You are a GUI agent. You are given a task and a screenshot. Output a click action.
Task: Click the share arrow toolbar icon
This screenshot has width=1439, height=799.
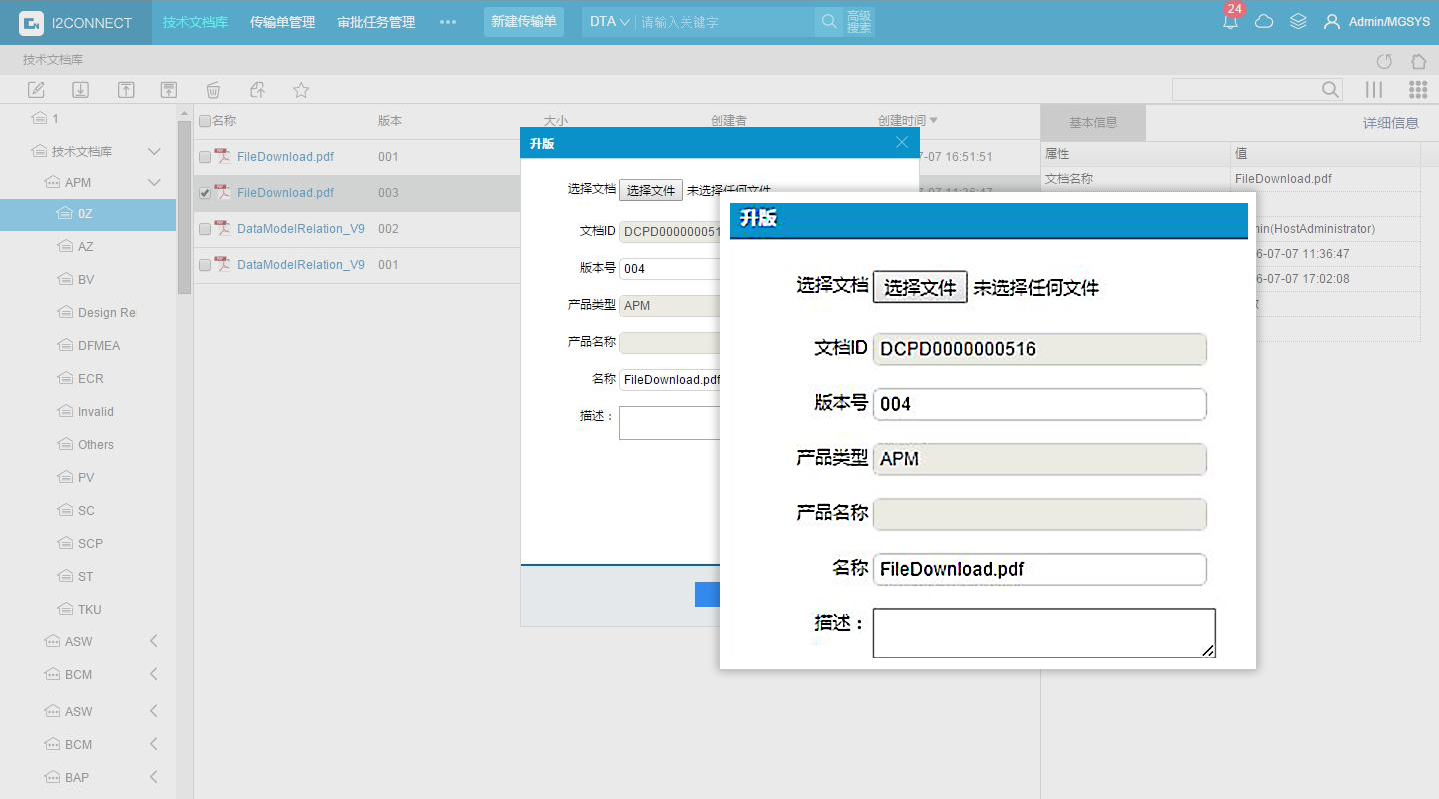pyautogui.click(x=257, y=90)
